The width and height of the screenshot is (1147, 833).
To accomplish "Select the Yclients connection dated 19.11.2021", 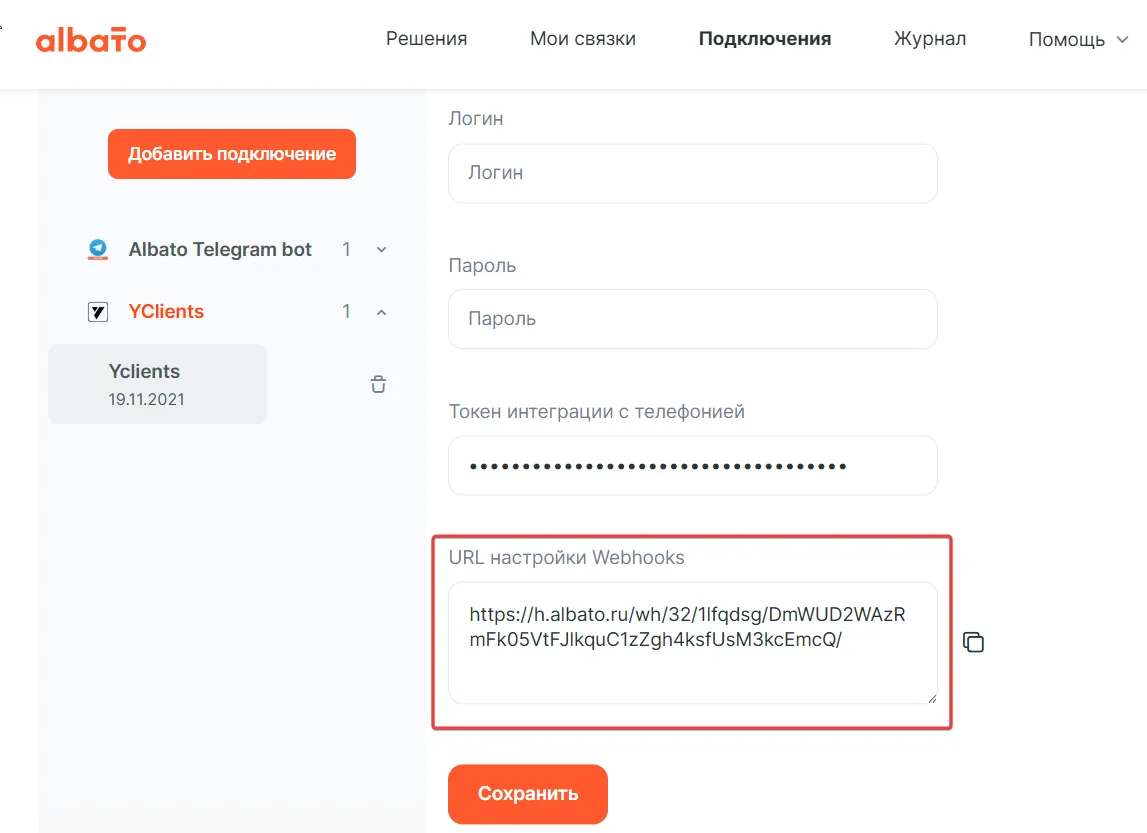I will pyautogui.click(x=157, y=384).
